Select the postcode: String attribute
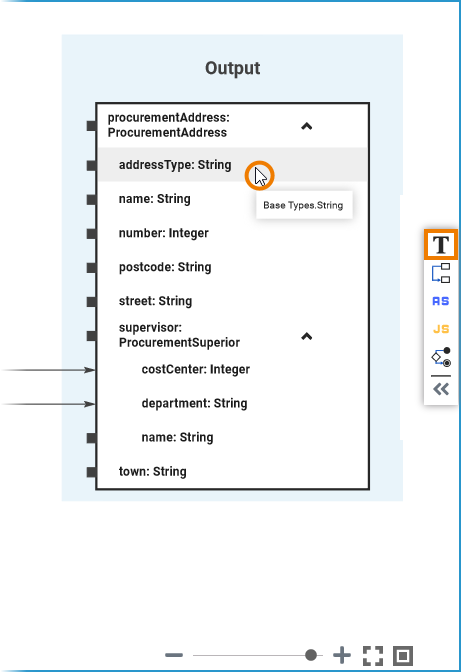 (x=165, y=267)
